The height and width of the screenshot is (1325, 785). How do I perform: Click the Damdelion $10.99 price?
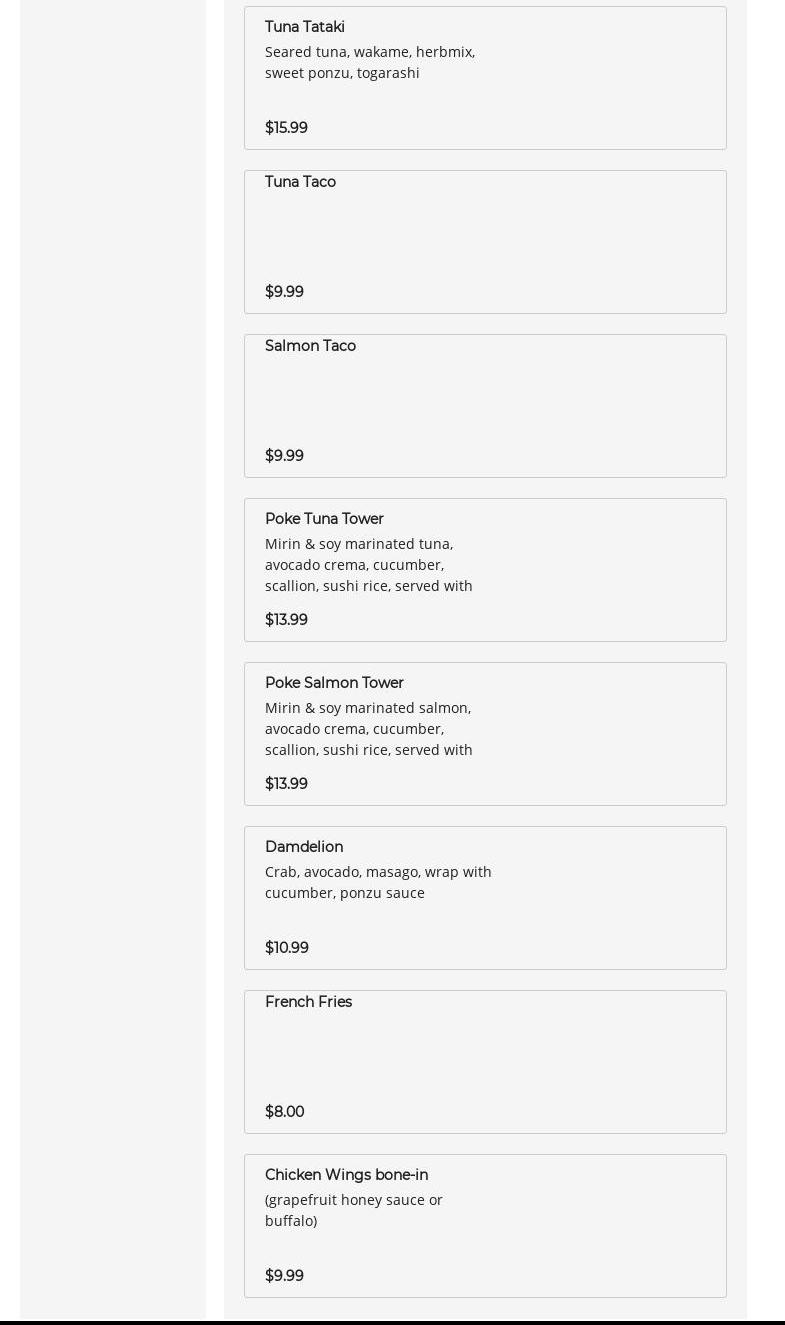287,948
